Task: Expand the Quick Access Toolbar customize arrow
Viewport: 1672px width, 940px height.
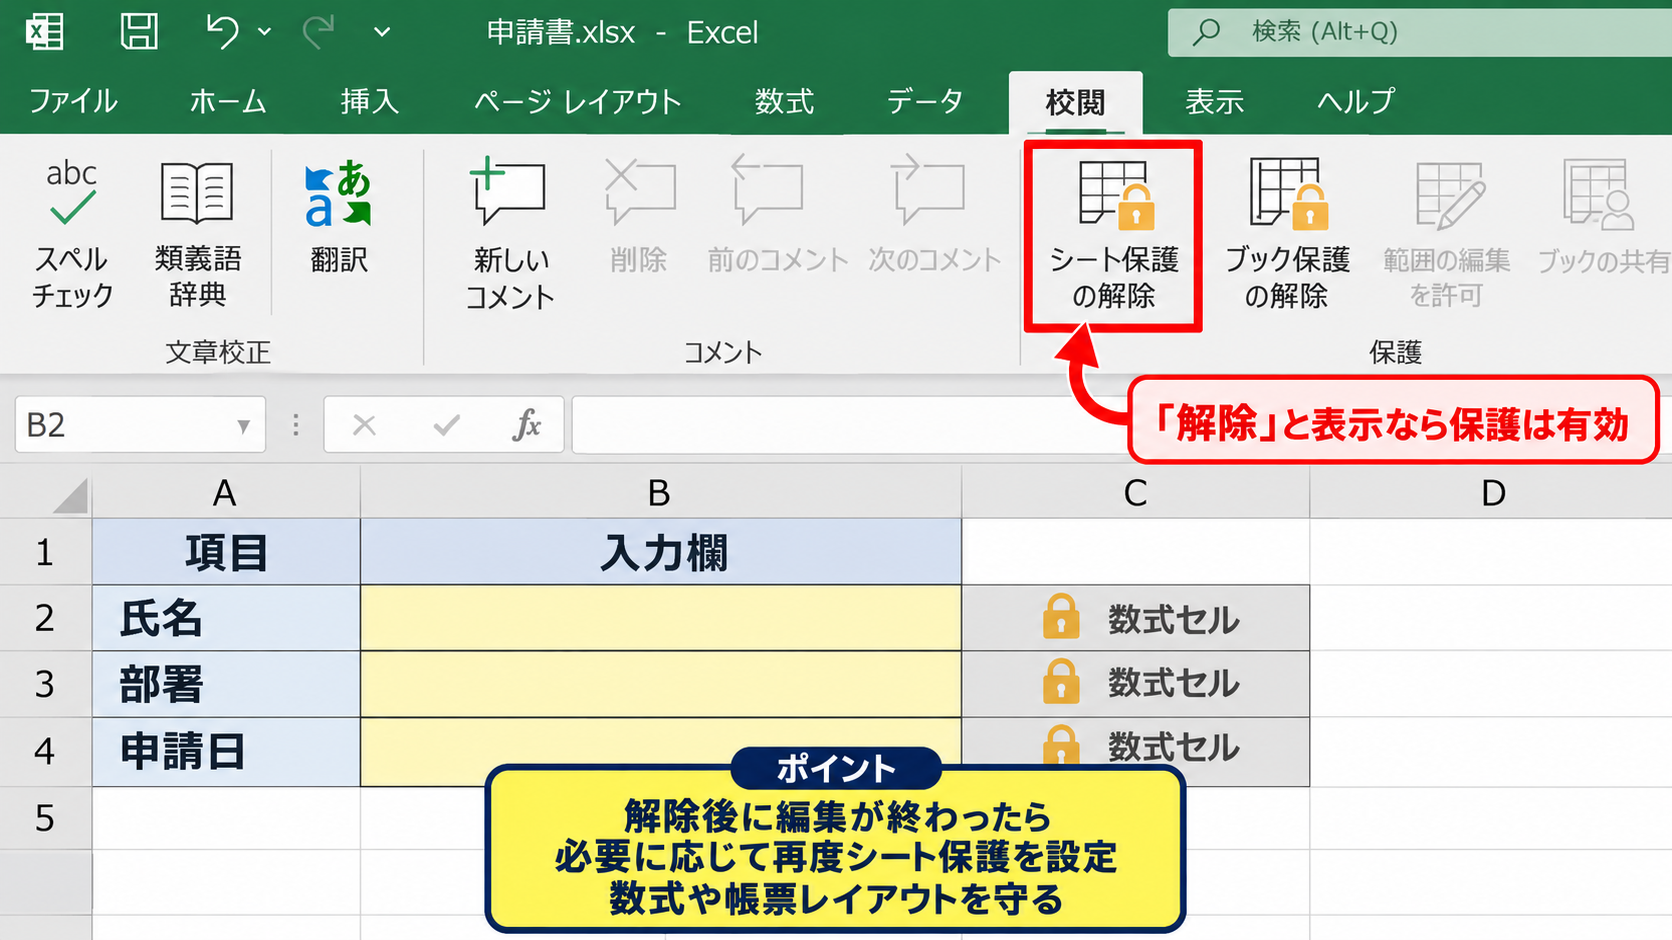Action: pos(381,32)
